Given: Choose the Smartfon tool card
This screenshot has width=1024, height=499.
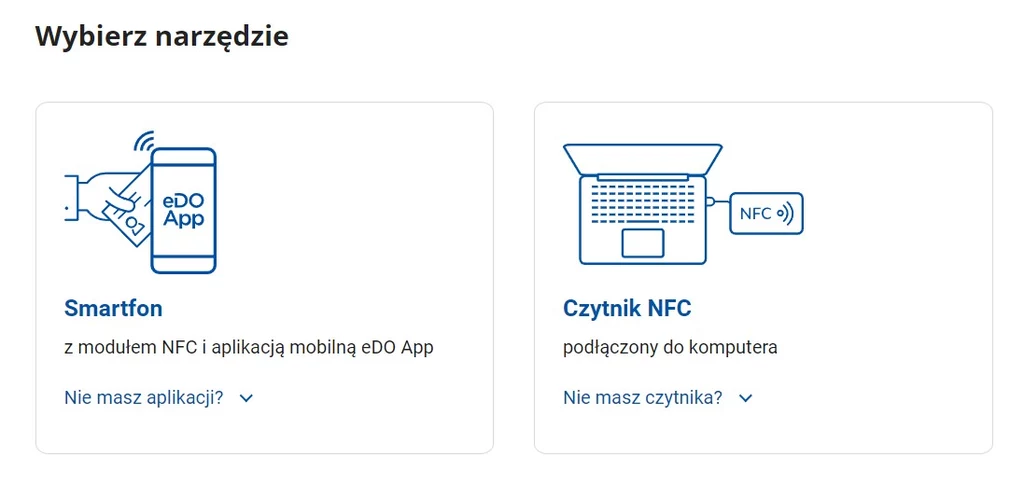Looking at the screenshot, I should pyautogui.click(x=264, y=278).
